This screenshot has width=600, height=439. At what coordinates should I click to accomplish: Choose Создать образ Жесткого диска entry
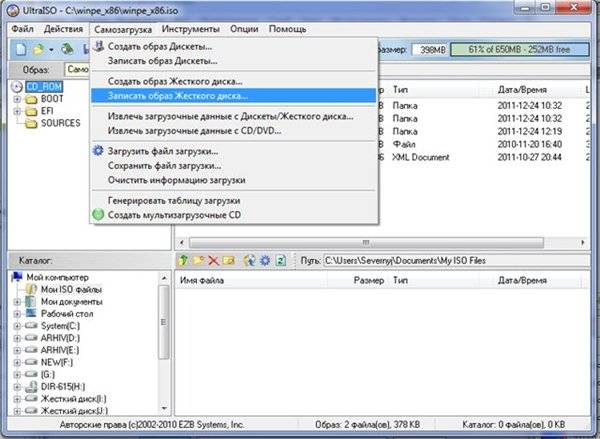234,82
